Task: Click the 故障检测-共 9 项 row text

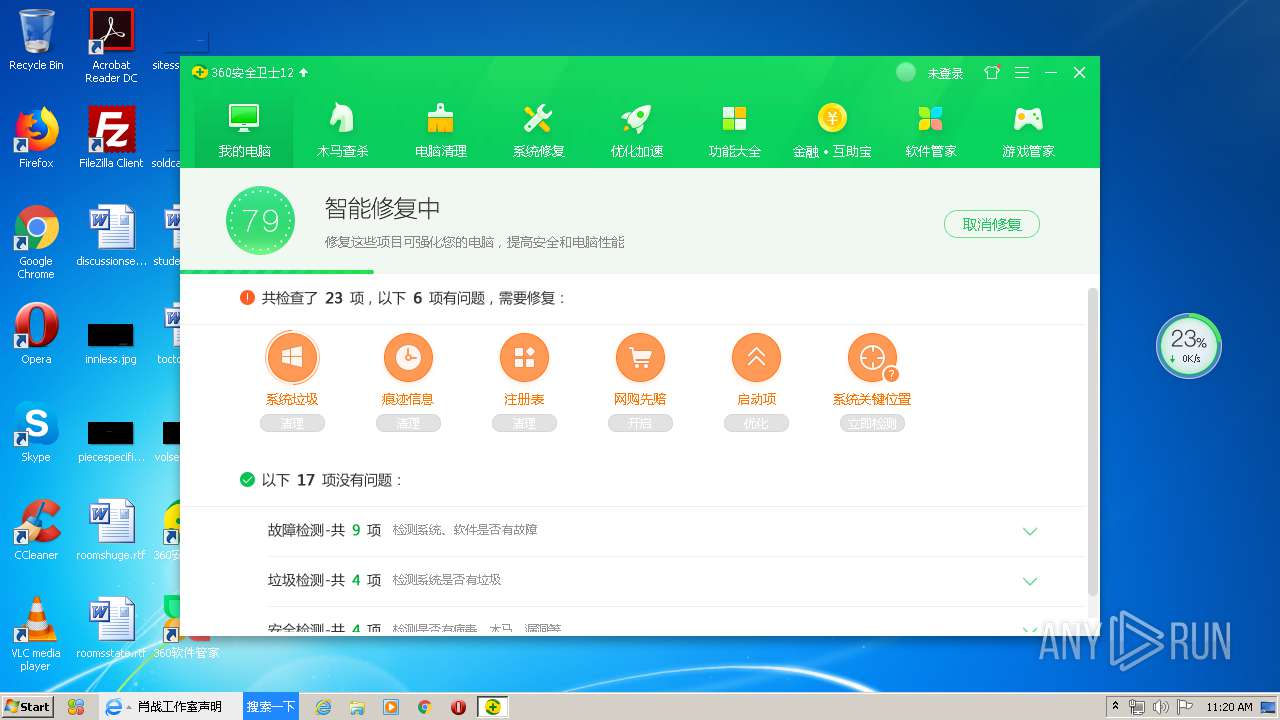Action: (x=324, y=530)
